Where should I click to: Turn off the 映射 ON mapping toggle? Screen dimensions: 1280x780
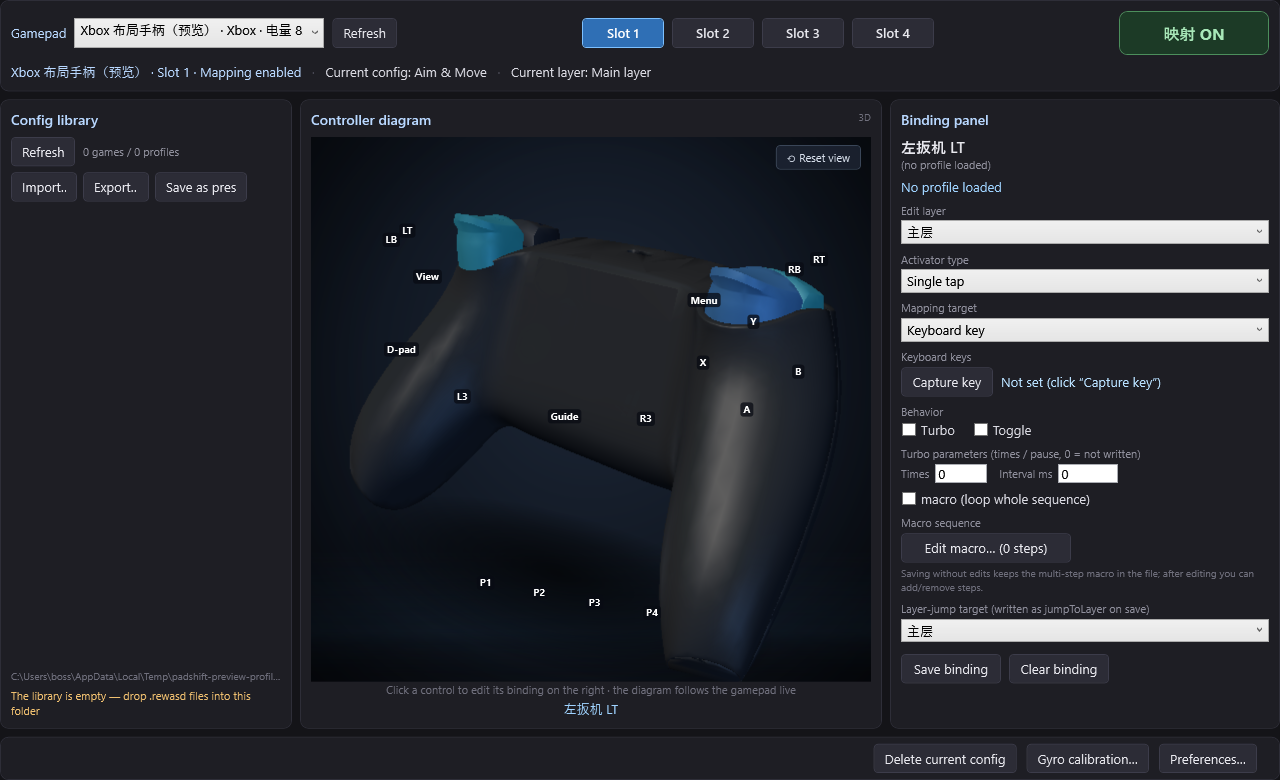click(x=1194, y=33)
